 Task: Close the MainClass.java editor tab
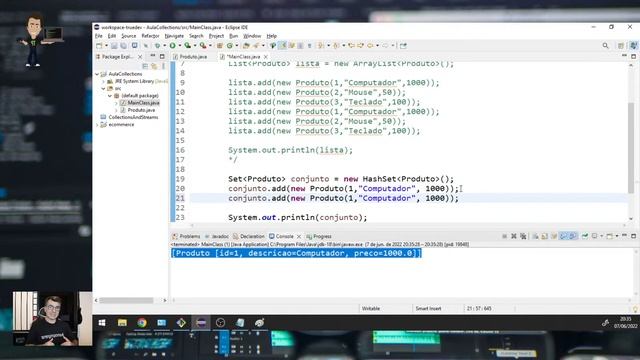[266, 57]
